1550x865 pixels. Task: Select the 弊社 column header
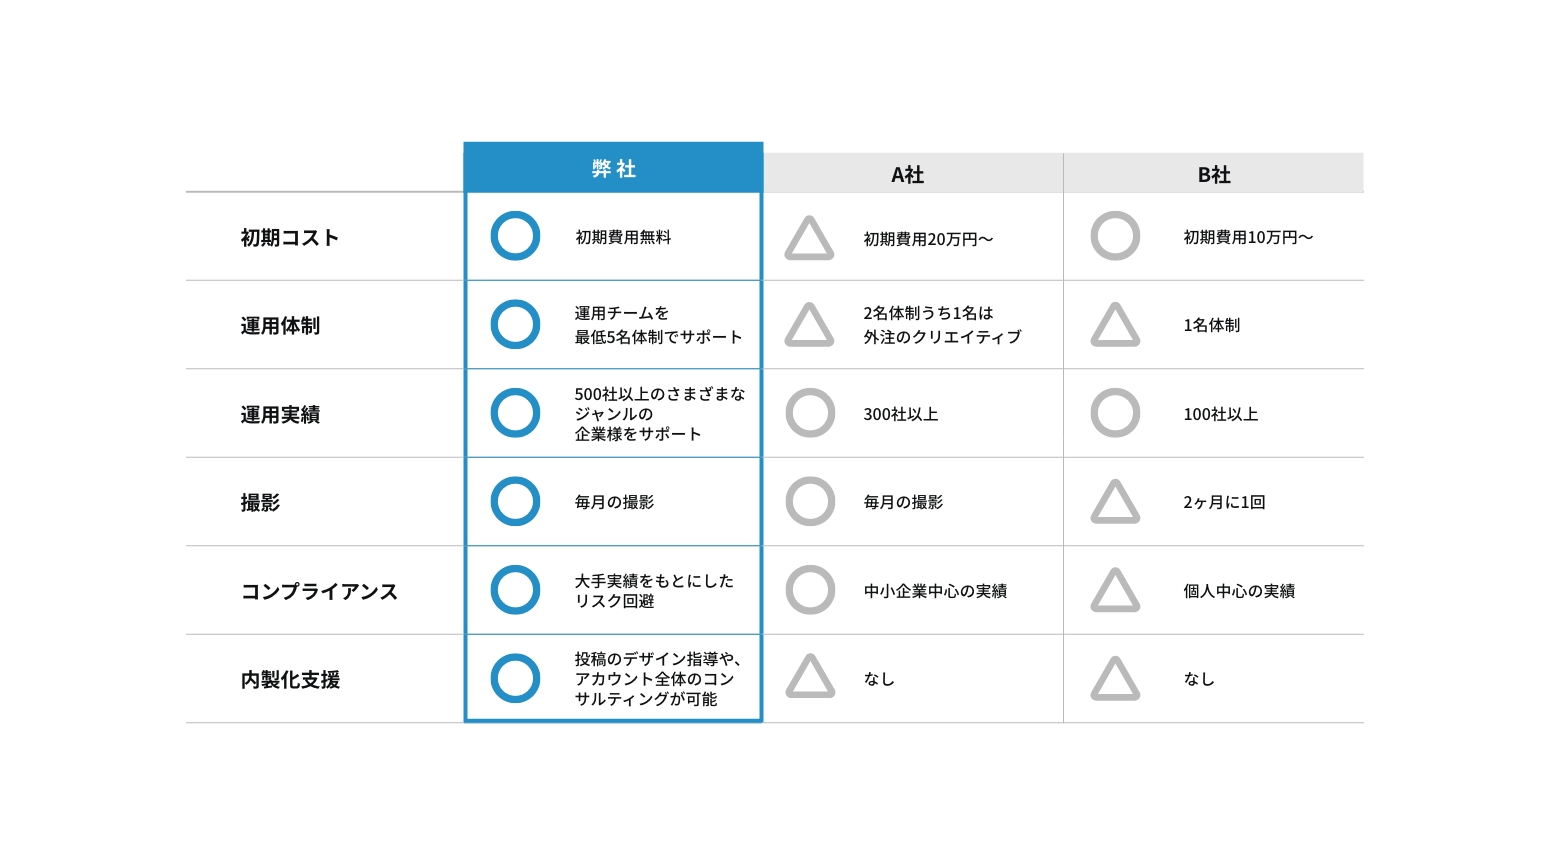click(613, 168)
